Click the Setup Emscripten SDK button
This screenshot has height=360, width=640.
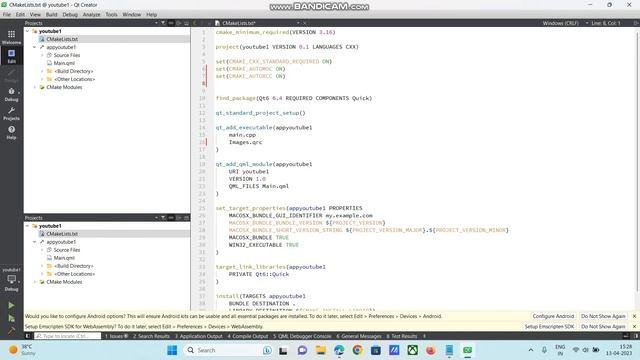[549, 327]
